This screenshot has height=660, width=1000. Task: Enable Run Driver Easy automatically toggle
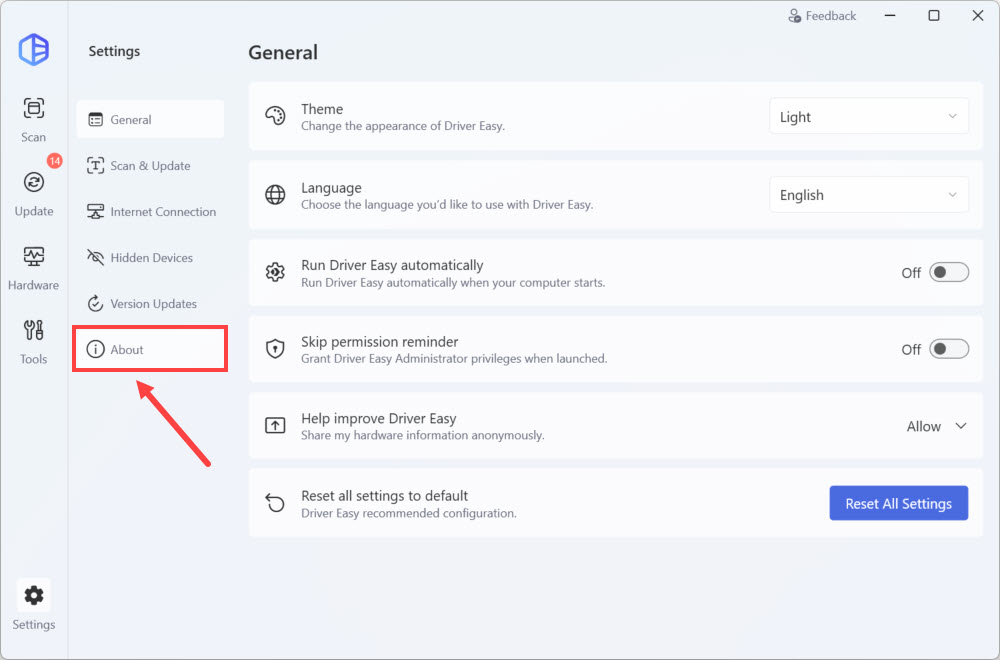[x=948, y=272]
